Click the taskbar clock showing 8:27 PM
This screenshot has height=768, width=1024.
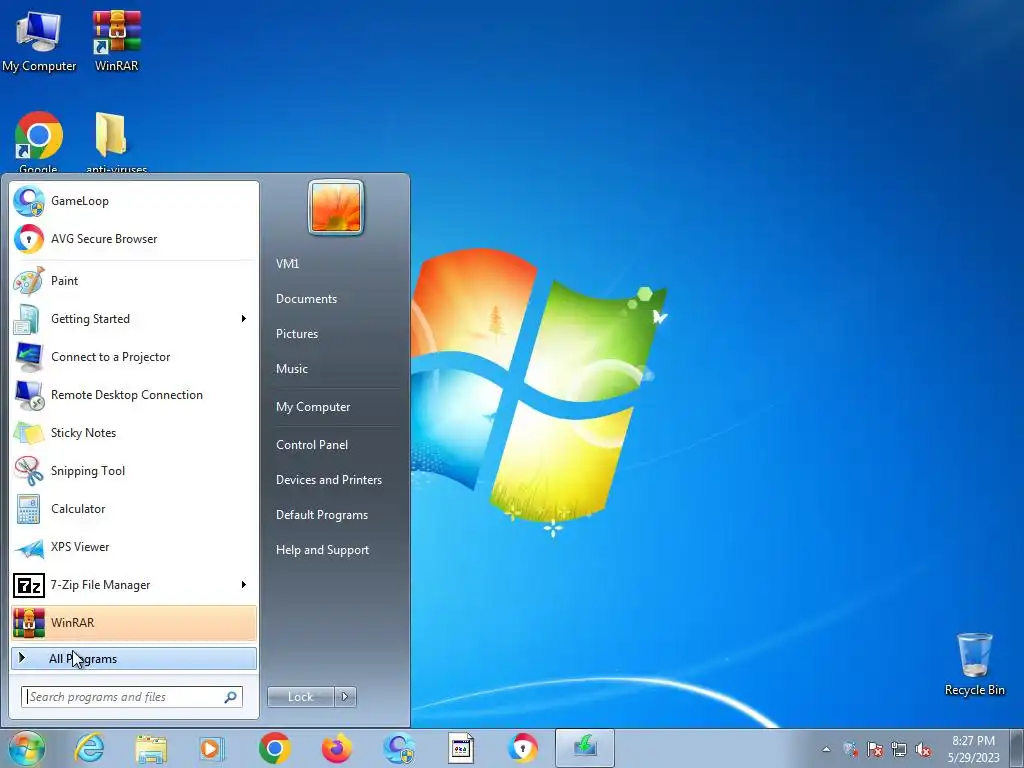pyautogui.click(x=973, y=749)
